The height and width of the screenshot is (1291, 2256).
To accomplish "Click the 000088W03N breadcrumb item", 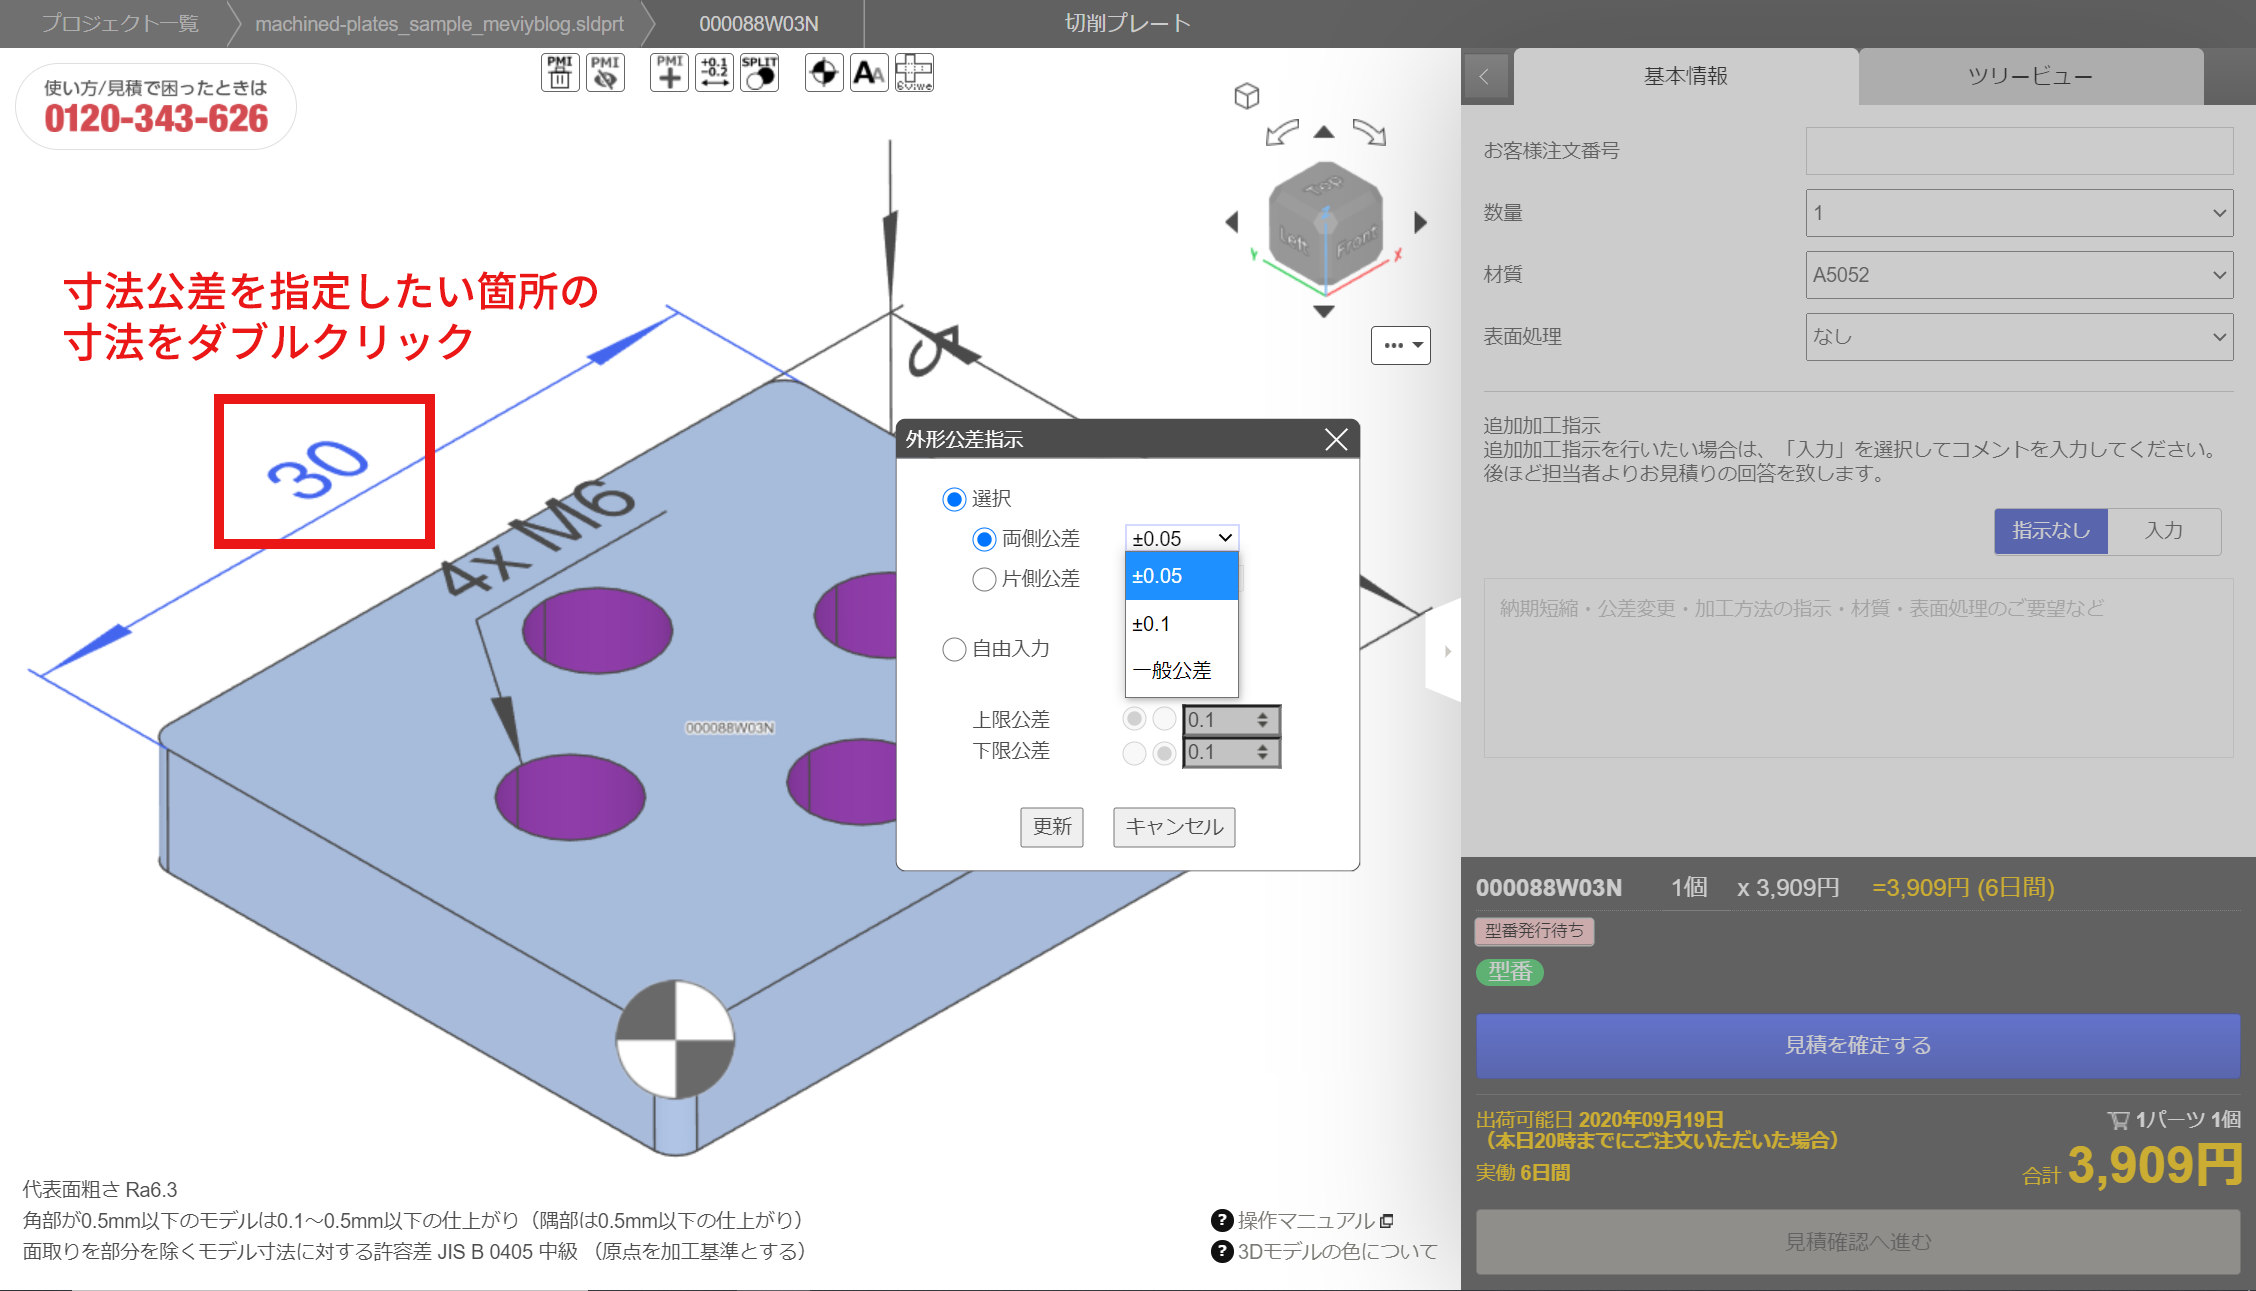I will coord(758,23).
